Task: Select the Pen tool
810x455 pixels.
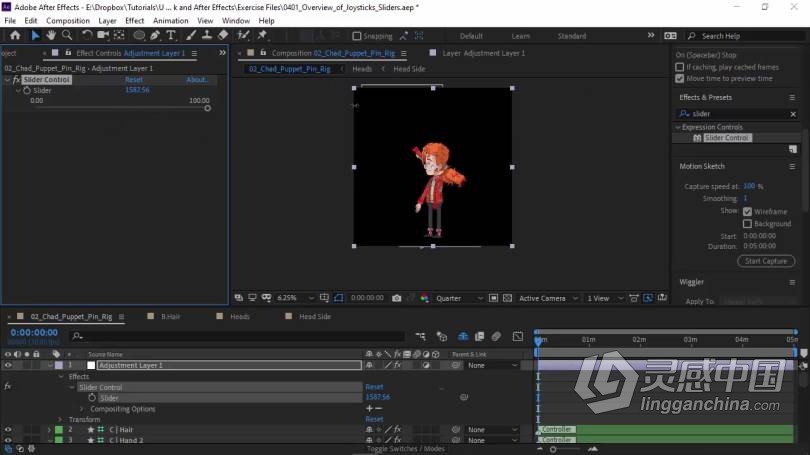Action: (x=155, y=35)
